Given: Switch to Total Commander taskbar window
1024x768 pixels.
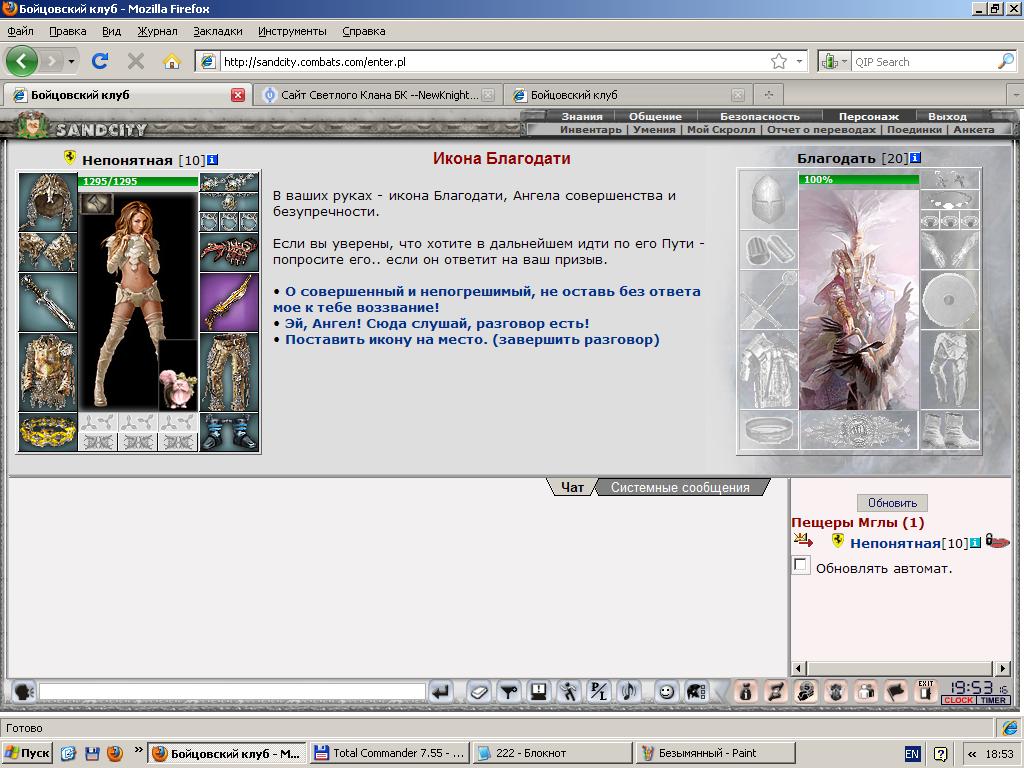Looking at the screenshot, I should pyautogui.click(x=389, y=753).
